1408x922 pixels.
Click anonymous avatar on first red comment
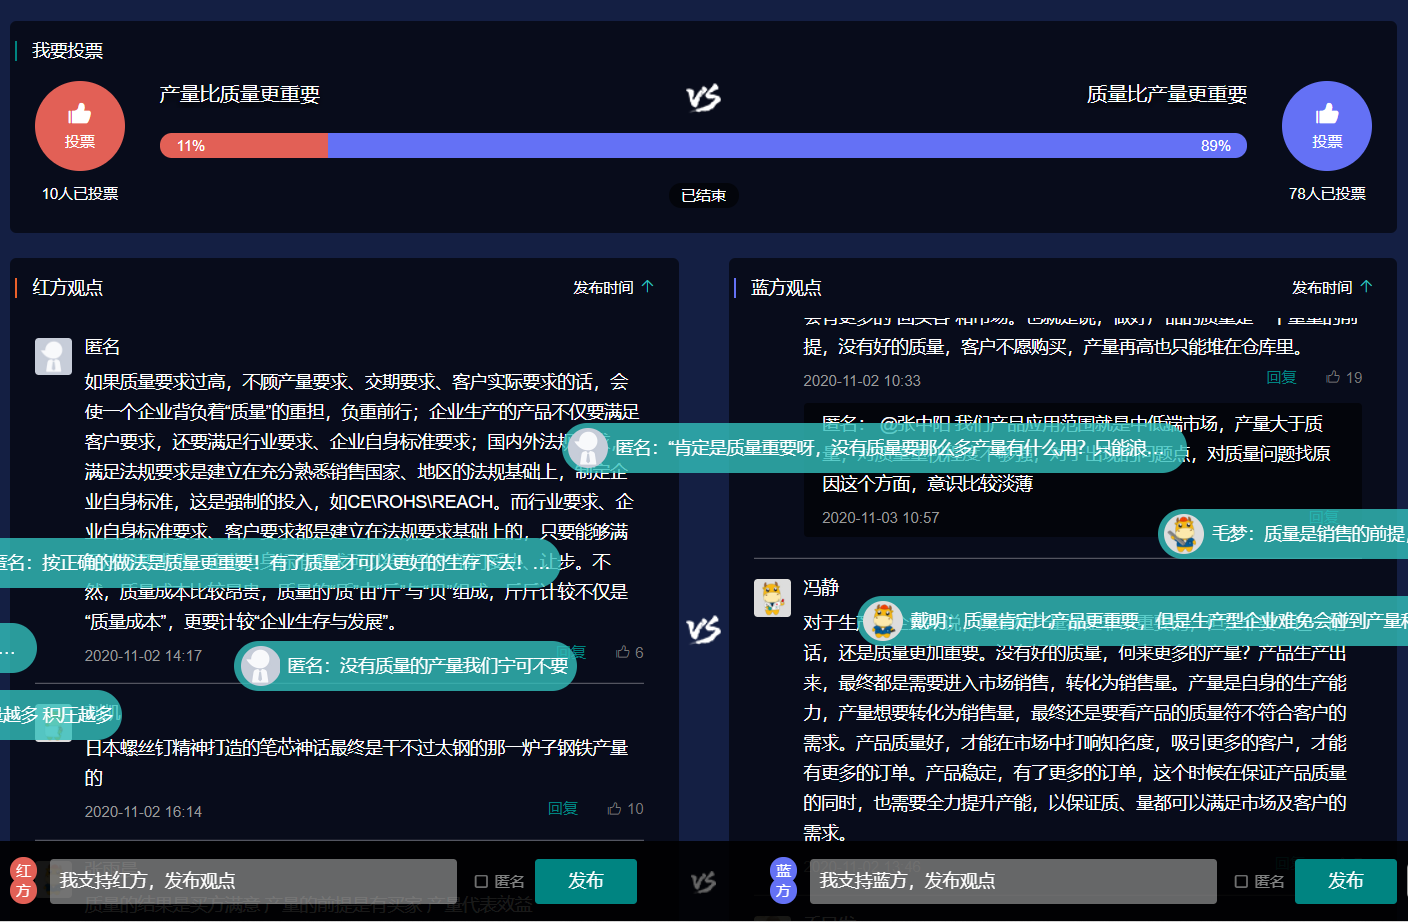point(54,356)
